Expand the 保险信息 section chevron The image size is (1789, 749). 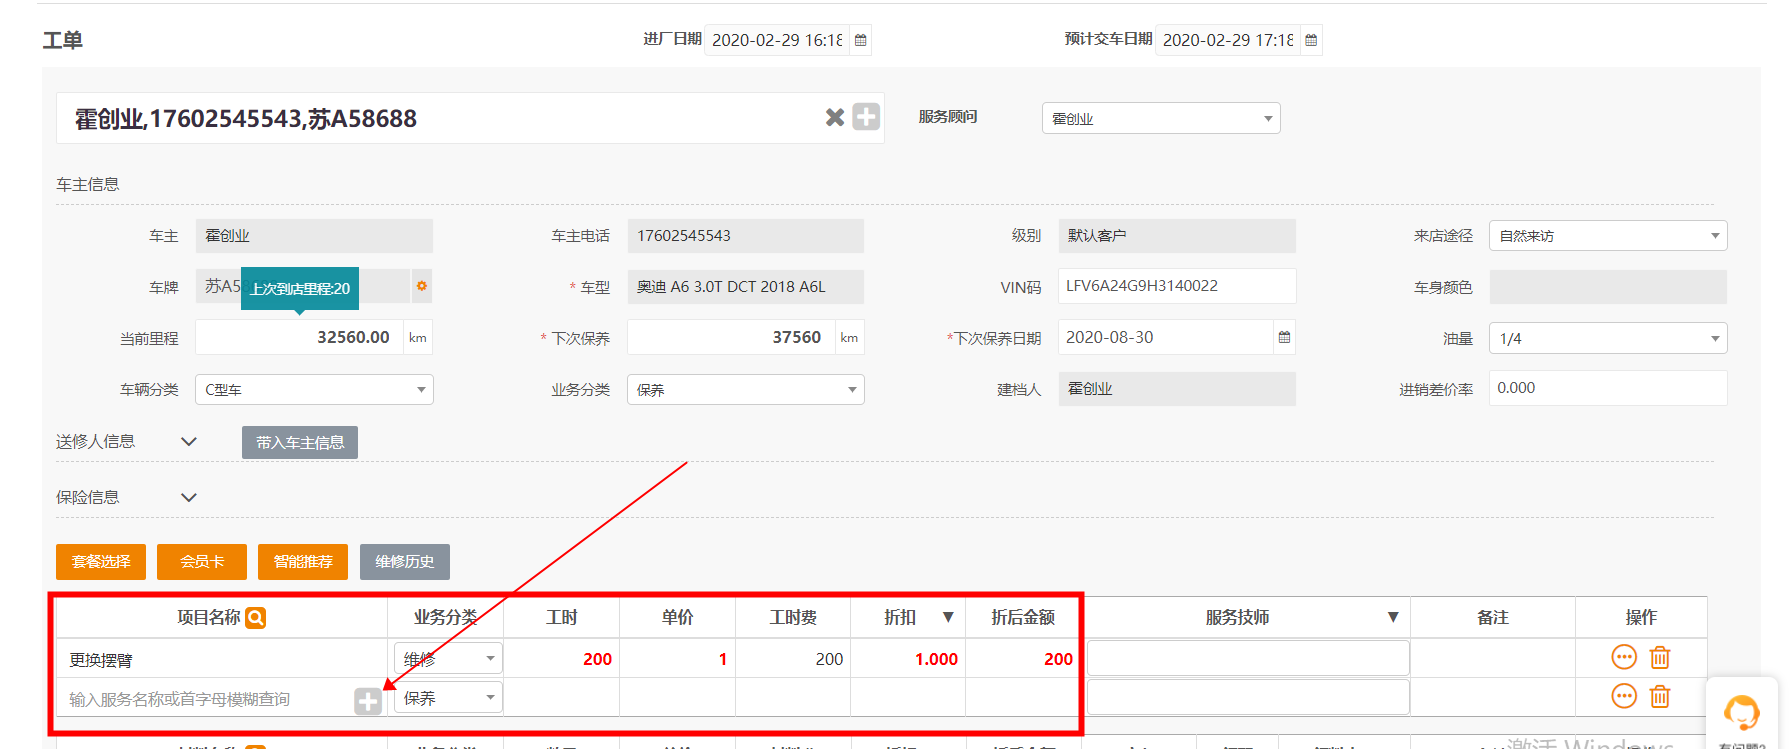(x=188, y=497)
